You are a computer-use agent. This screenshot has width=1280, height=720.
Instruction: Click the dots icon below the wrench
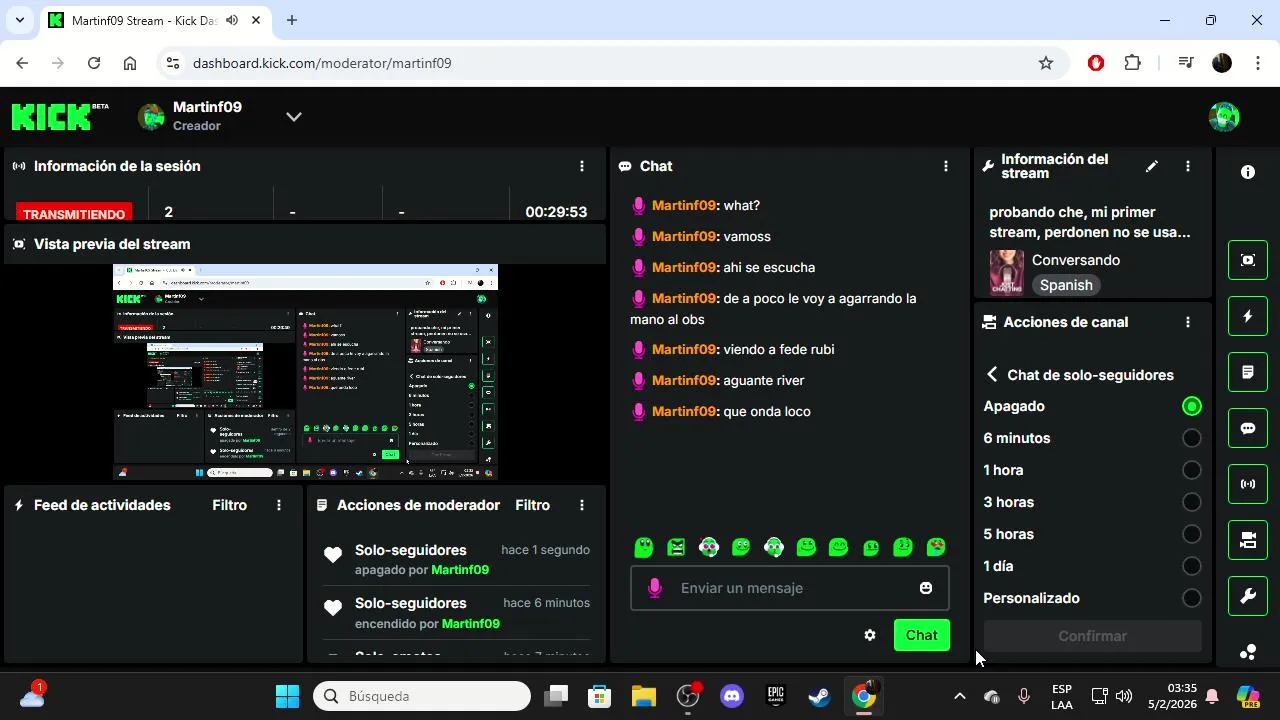pos(1248,652)
